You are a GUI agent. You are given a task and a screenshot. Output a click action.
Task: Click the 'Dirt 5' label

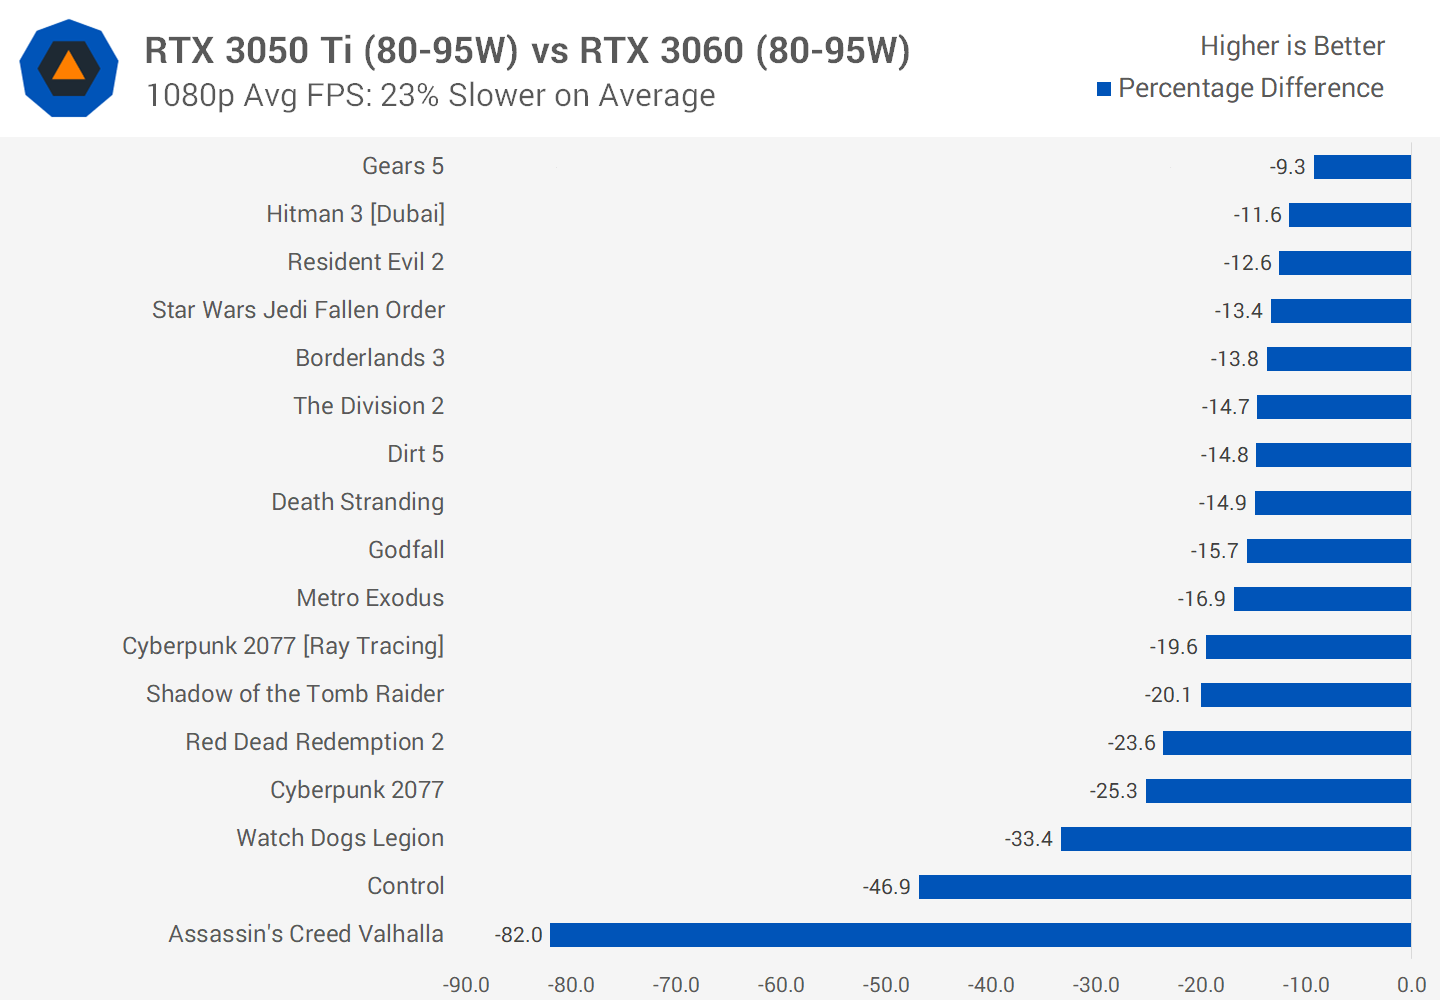click(x=416, y=454)
